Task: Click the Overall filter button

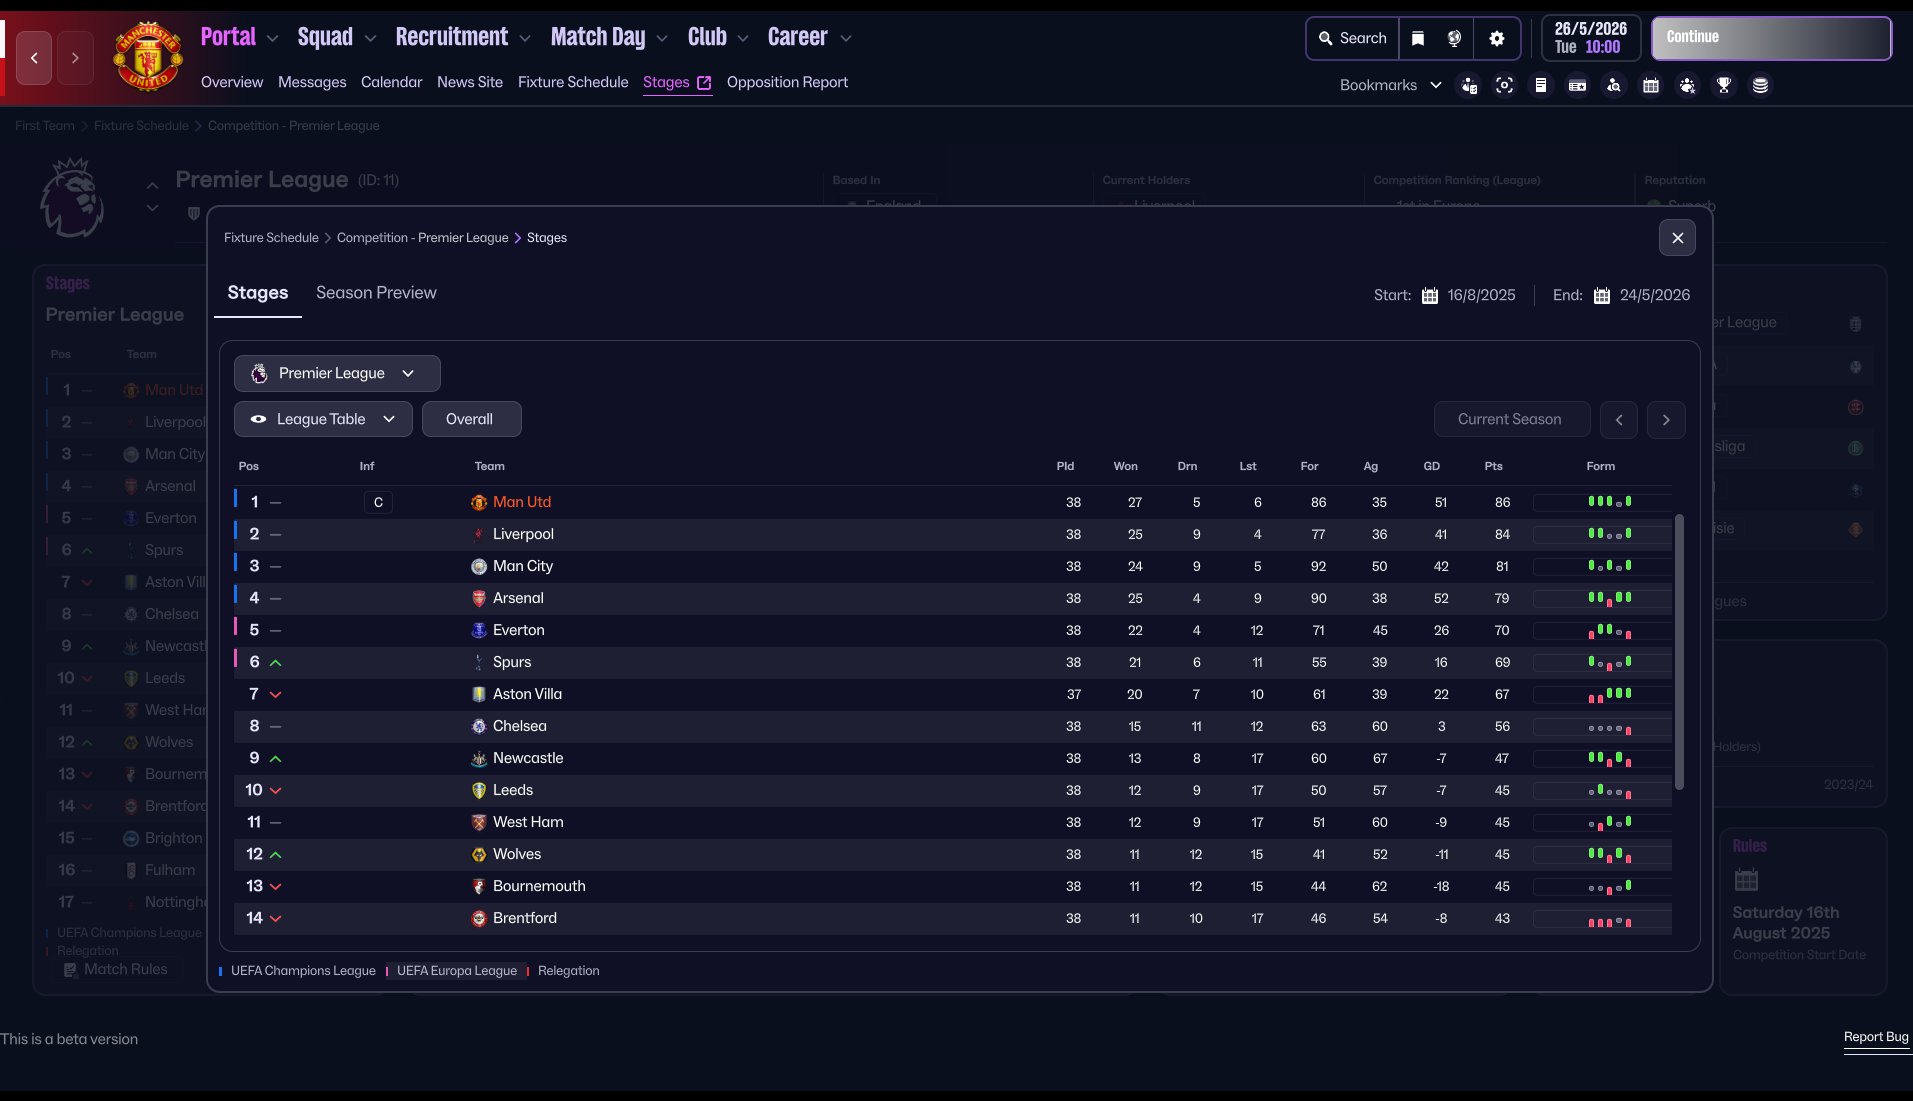Action: pos(470,420)
